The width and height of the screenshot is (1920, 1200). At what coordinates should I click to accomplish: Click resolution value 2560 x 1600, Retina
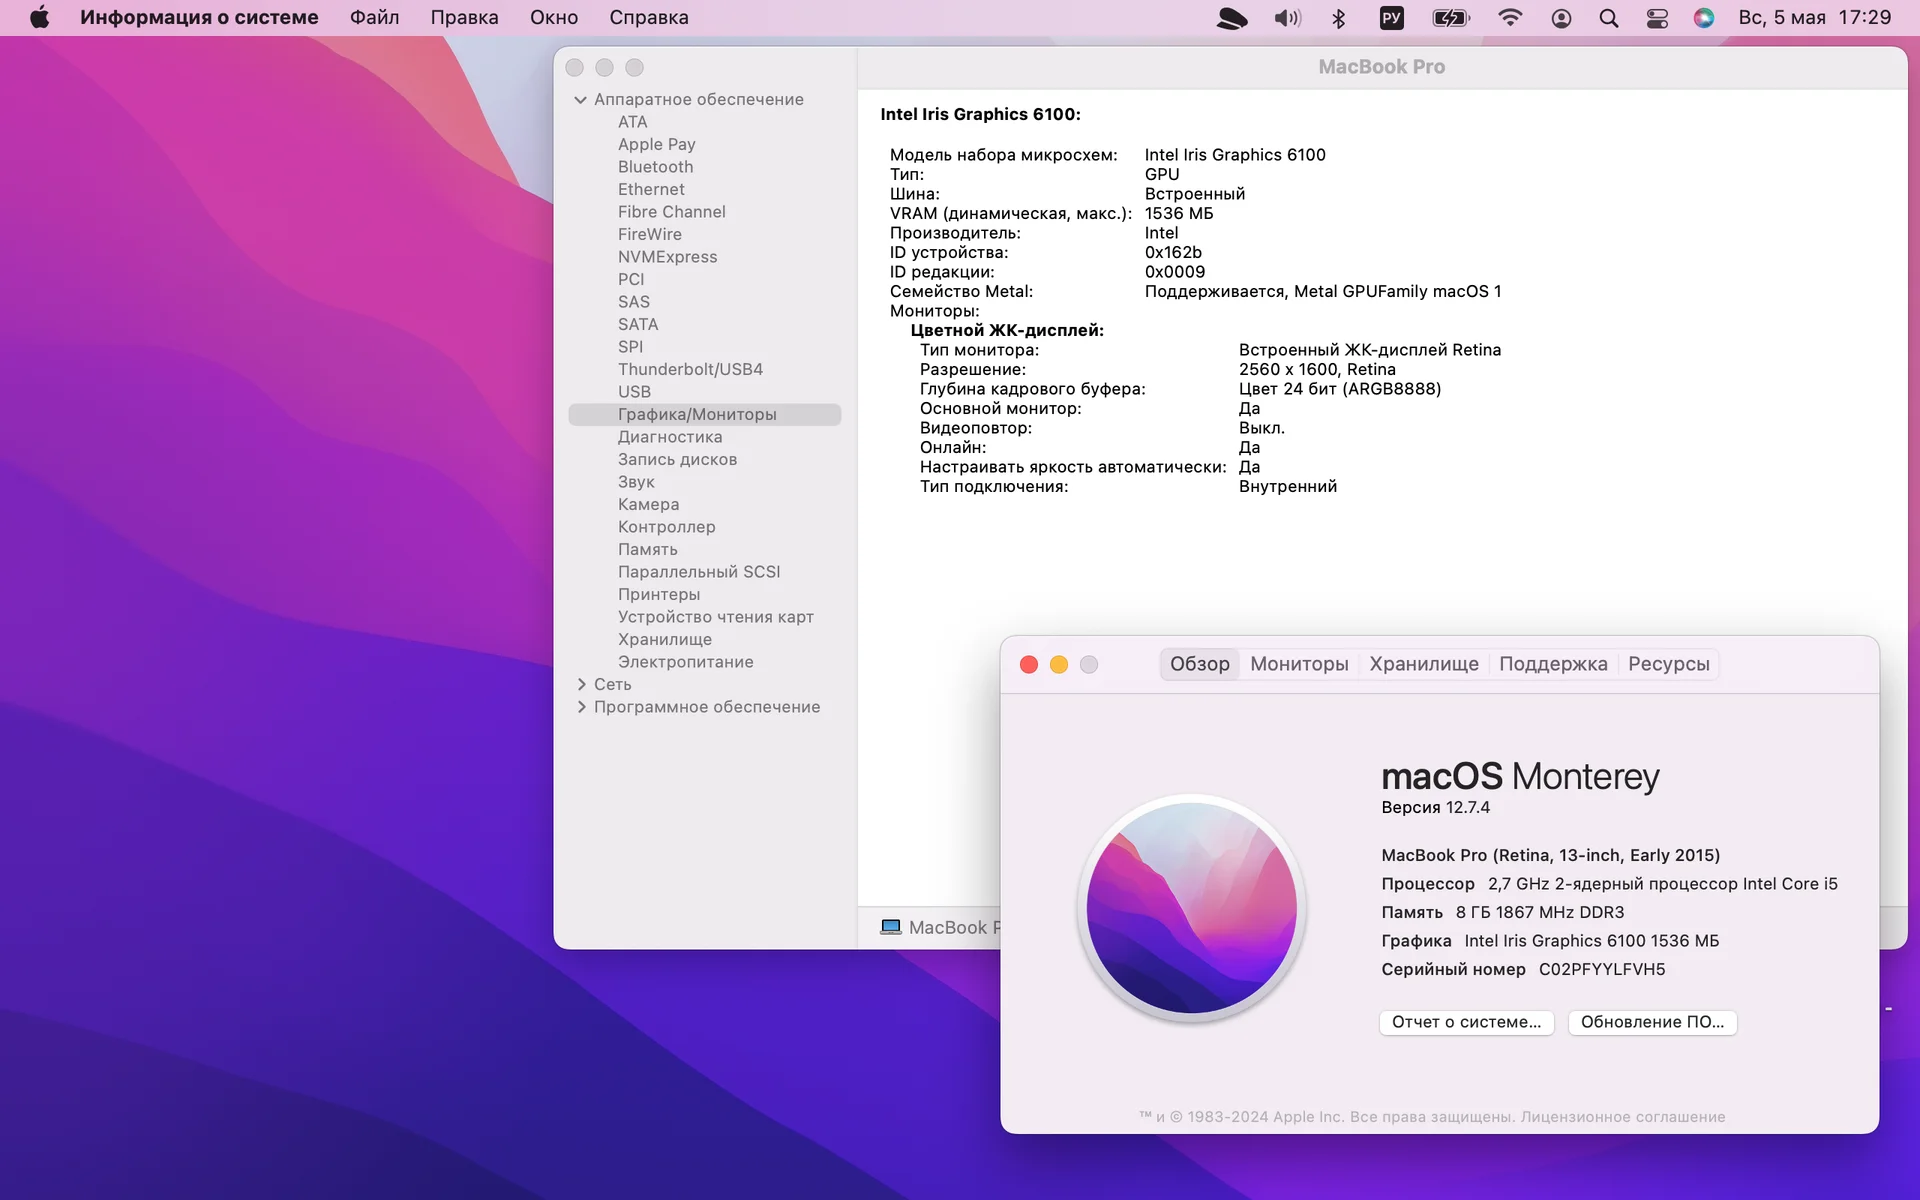tap(1317, 369)
